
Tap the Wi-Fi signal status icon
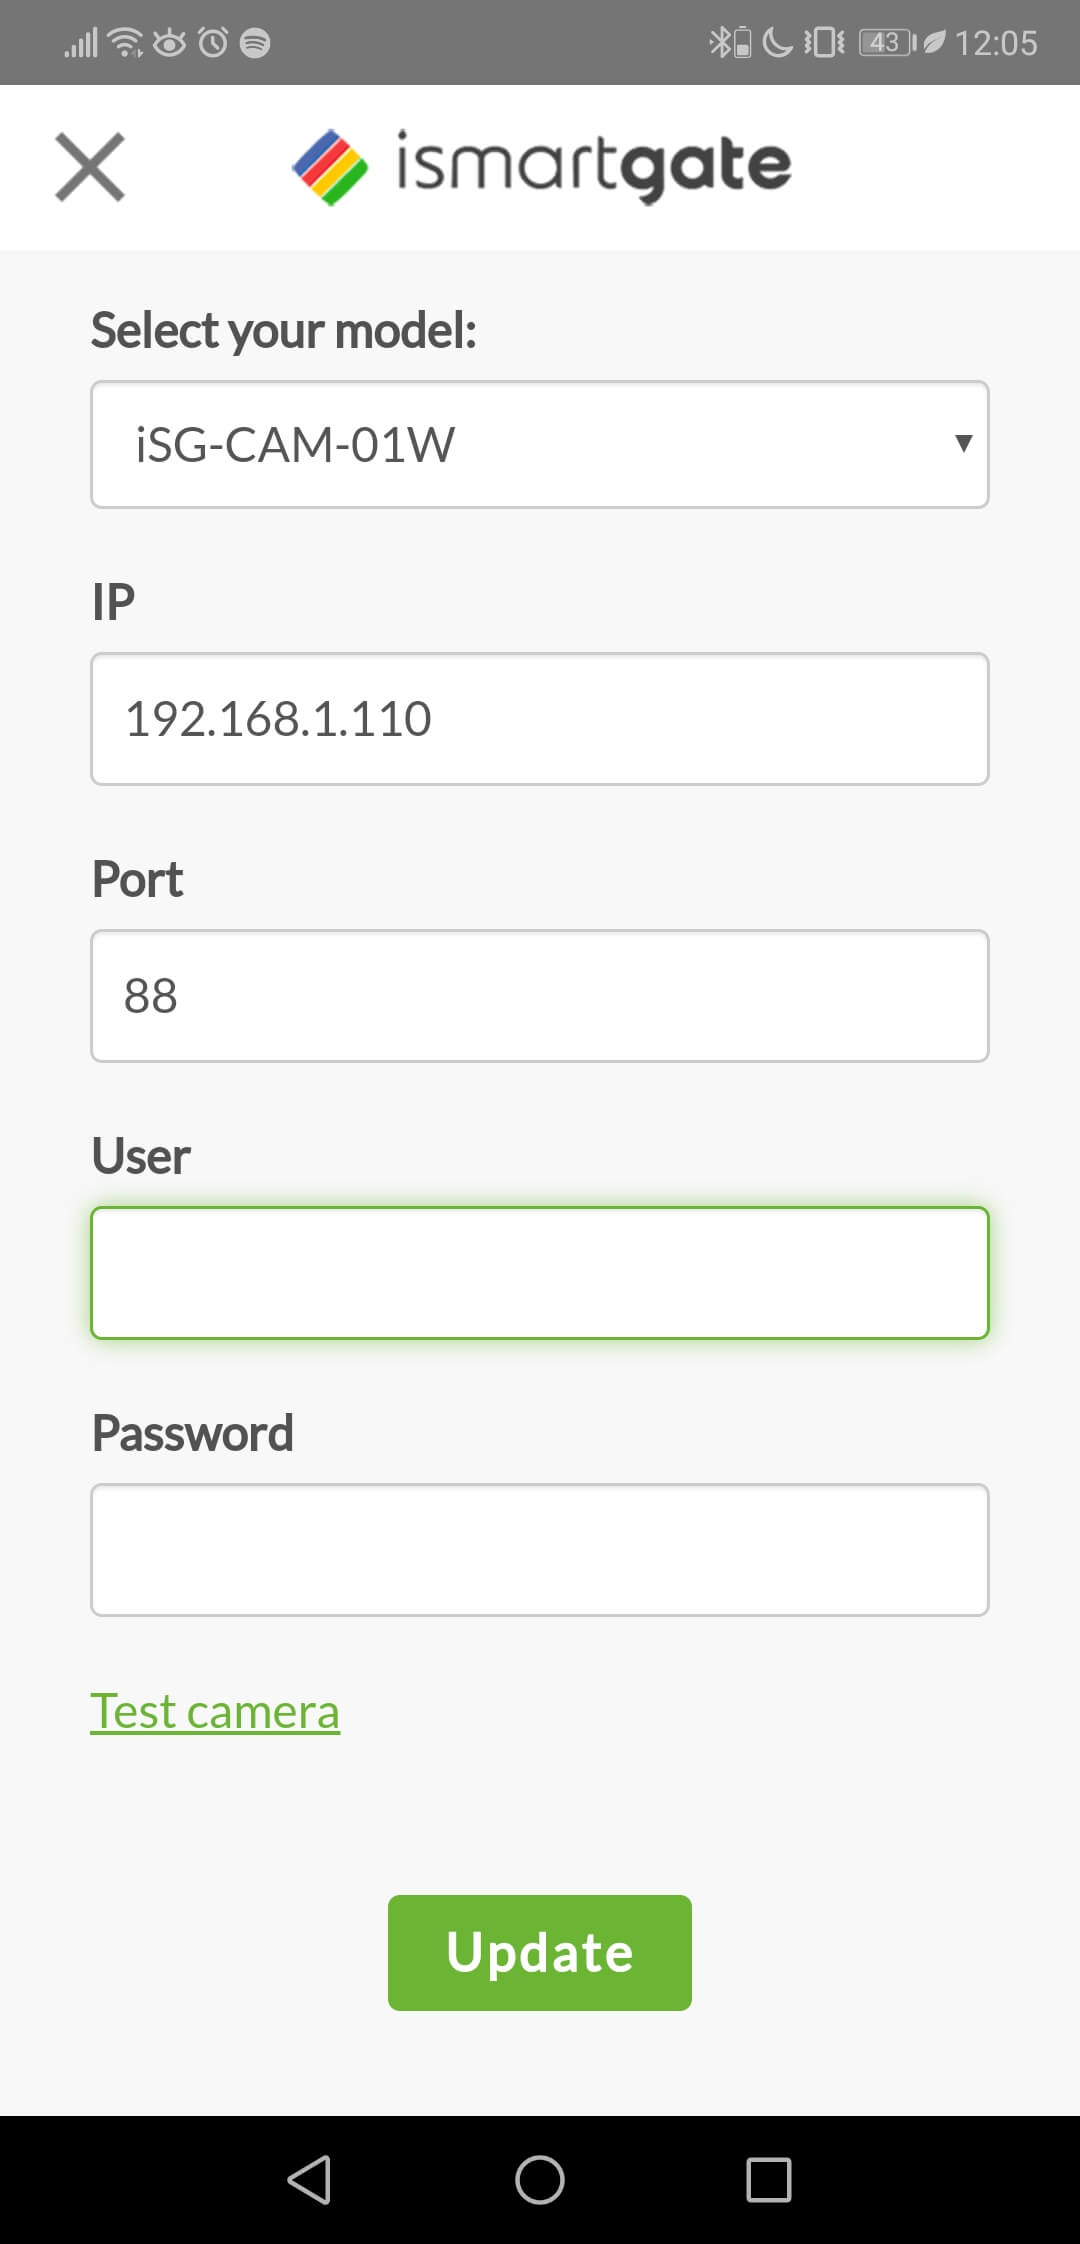[126, 42]
